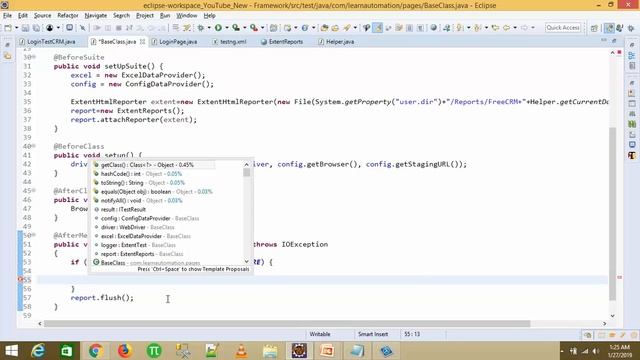Click the Last Edit Location arrow icon
Screen dimensions: 640x360
click(495, 28)
